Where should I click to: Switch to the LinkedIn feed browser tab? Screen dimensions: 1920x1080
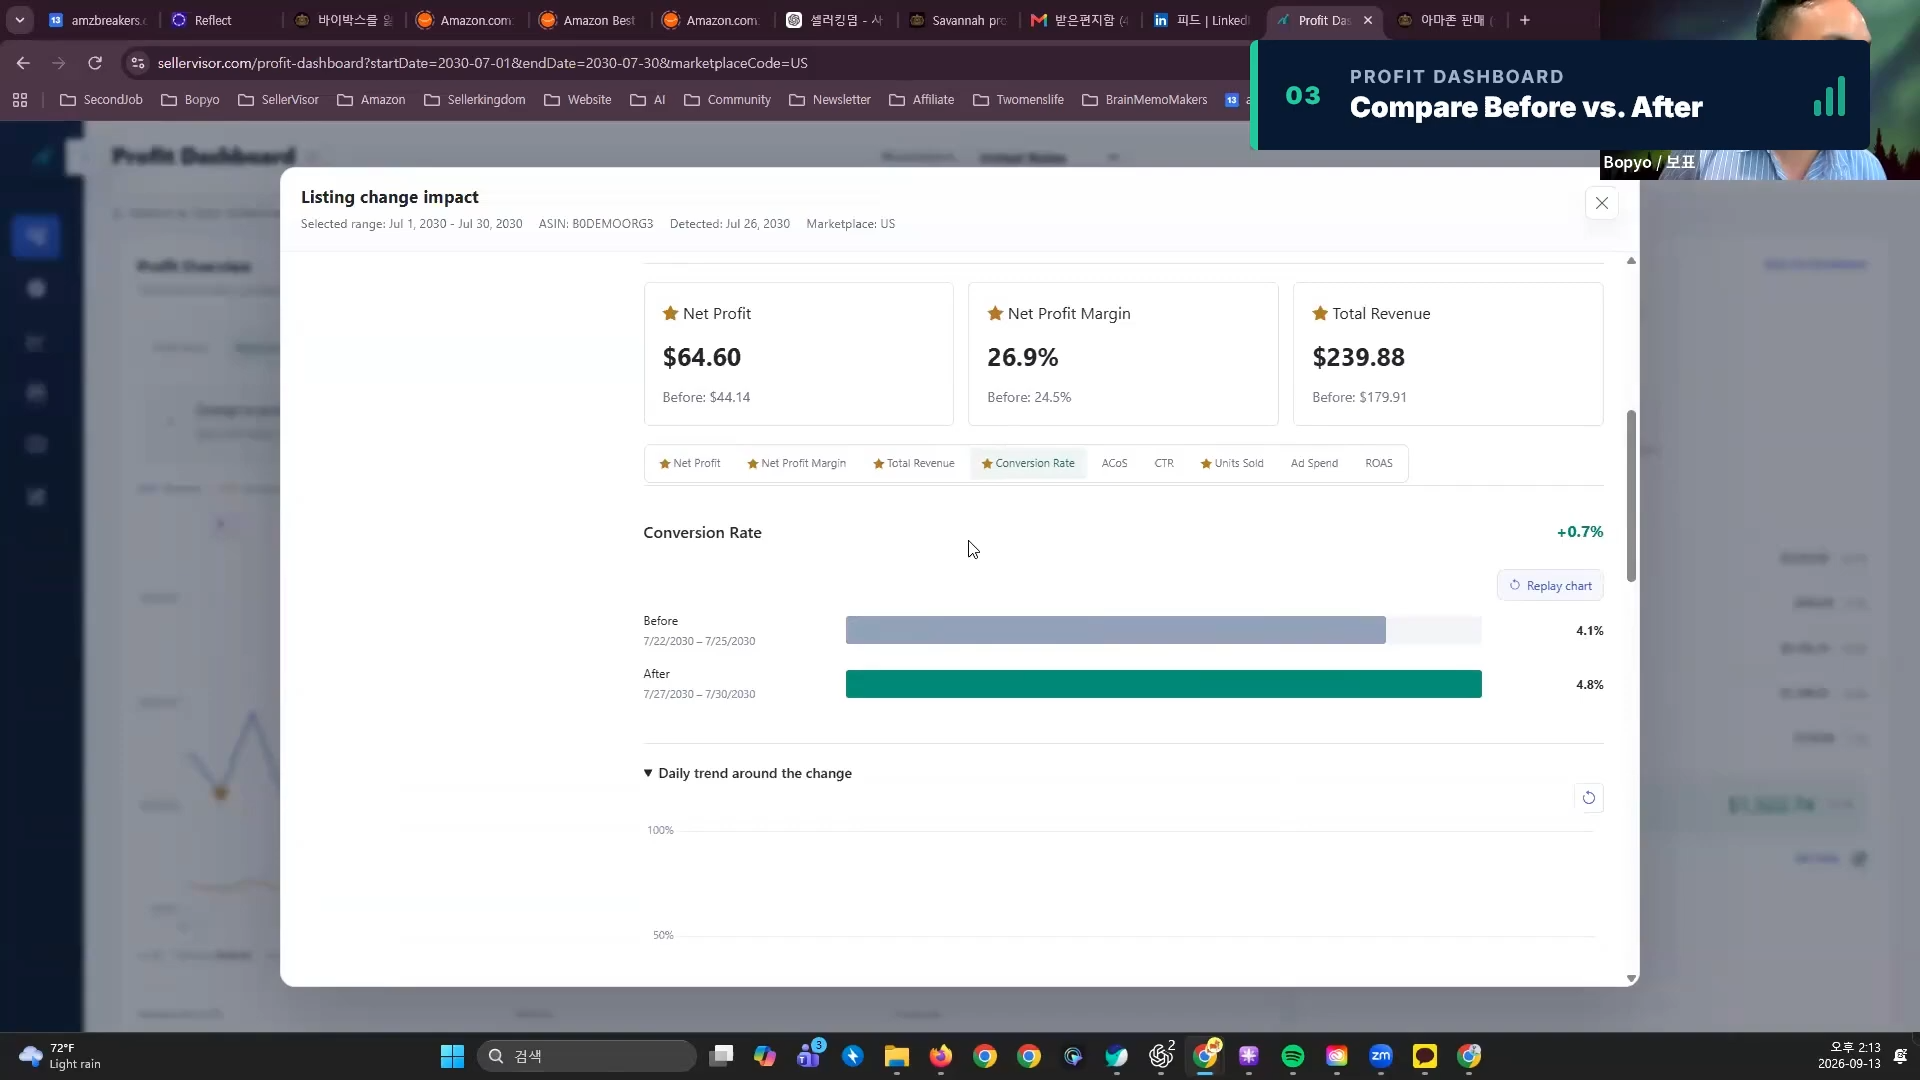tap(1202, 20)
